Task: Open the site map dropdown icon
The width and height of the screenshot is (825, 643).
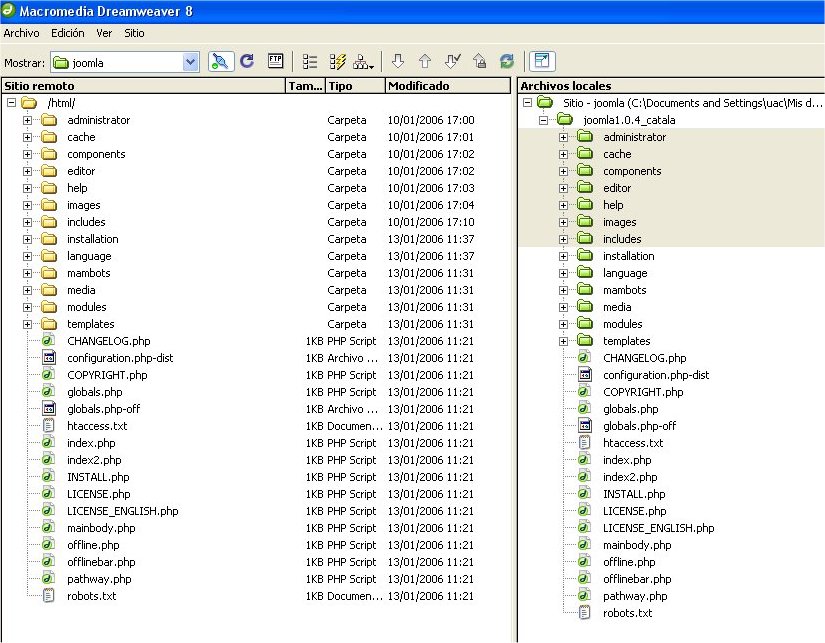Action: tap(363, 62)
